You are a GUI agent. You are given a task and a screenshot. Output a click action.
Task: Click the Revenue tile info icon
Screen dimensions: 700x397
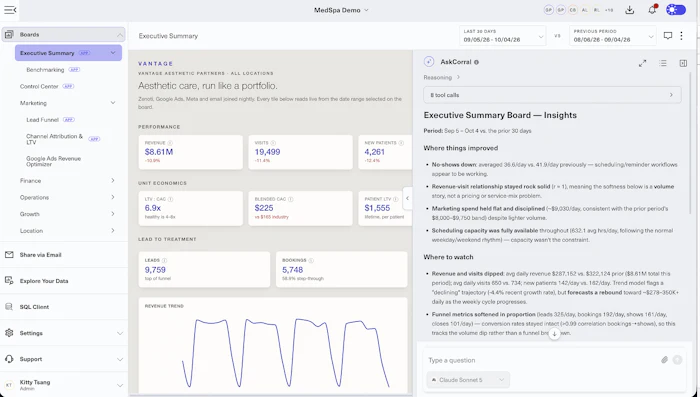170,143
